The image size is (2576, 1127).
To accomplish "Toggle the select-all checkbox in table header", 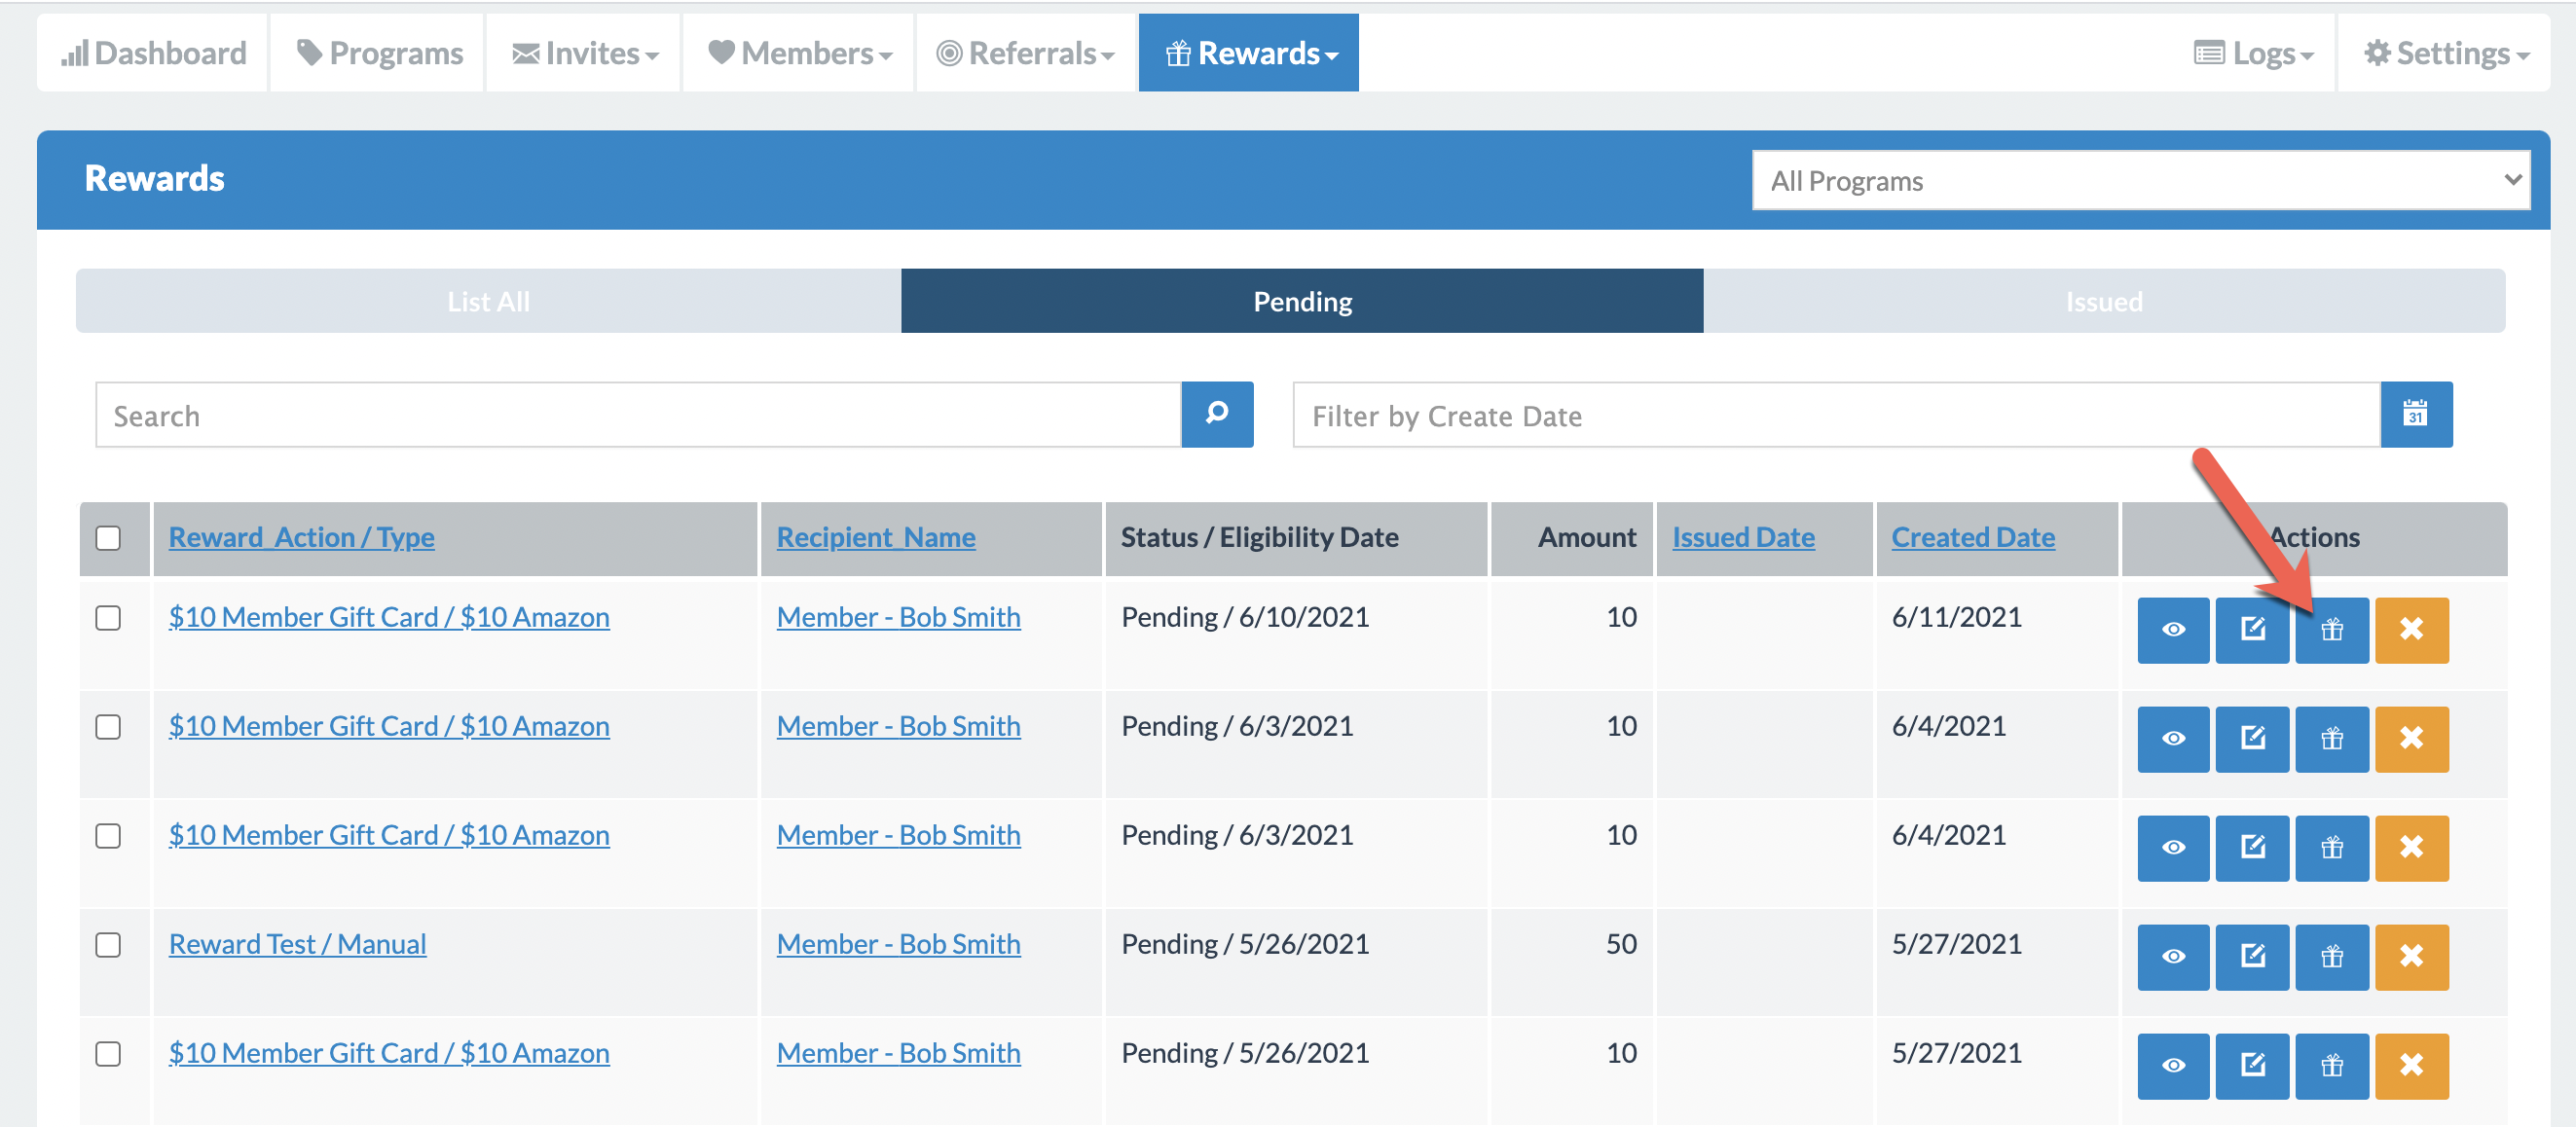I will click(x=108, y=538).
